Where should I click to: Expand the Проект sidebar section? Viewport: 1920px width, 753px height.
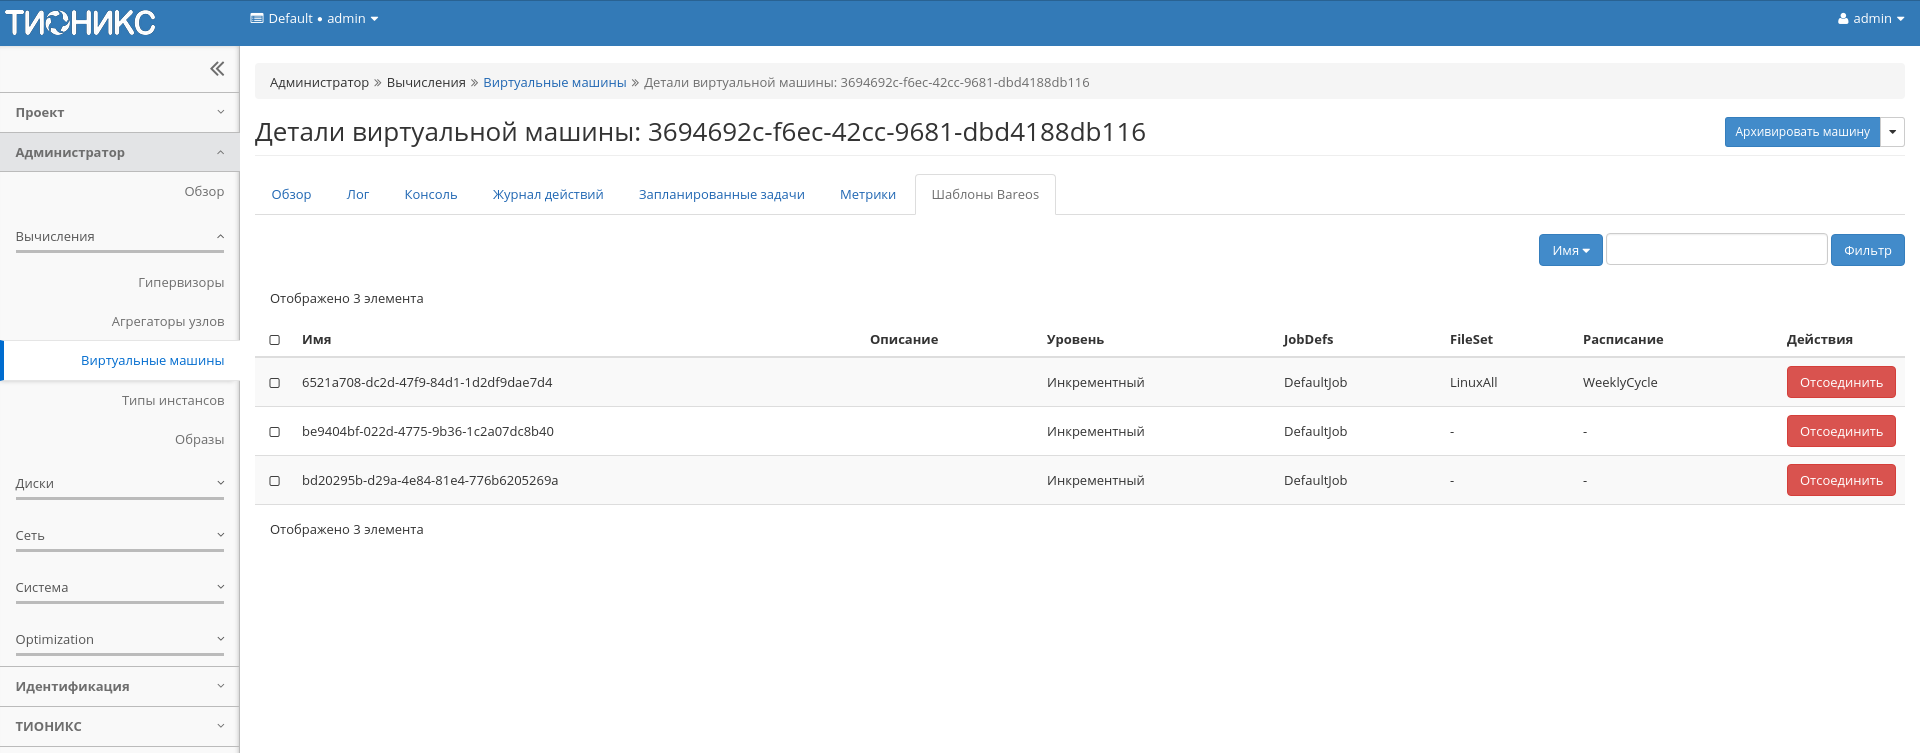119,113
